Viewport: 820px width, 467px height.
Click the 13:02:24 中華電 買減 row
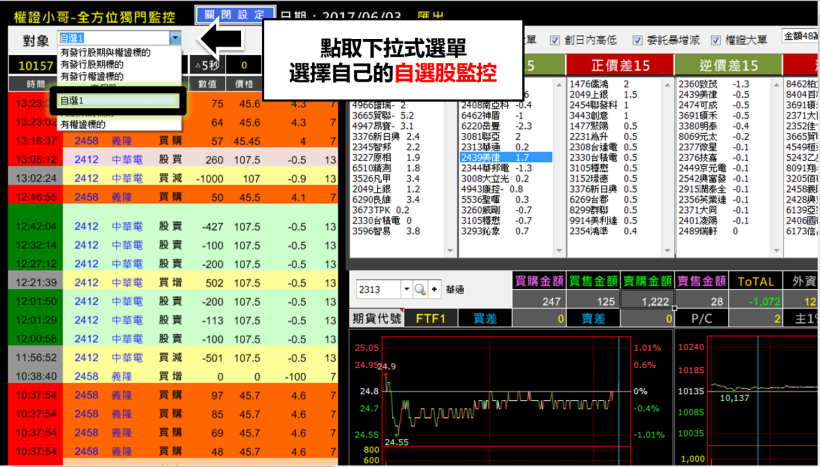click(x=173, y=178)
